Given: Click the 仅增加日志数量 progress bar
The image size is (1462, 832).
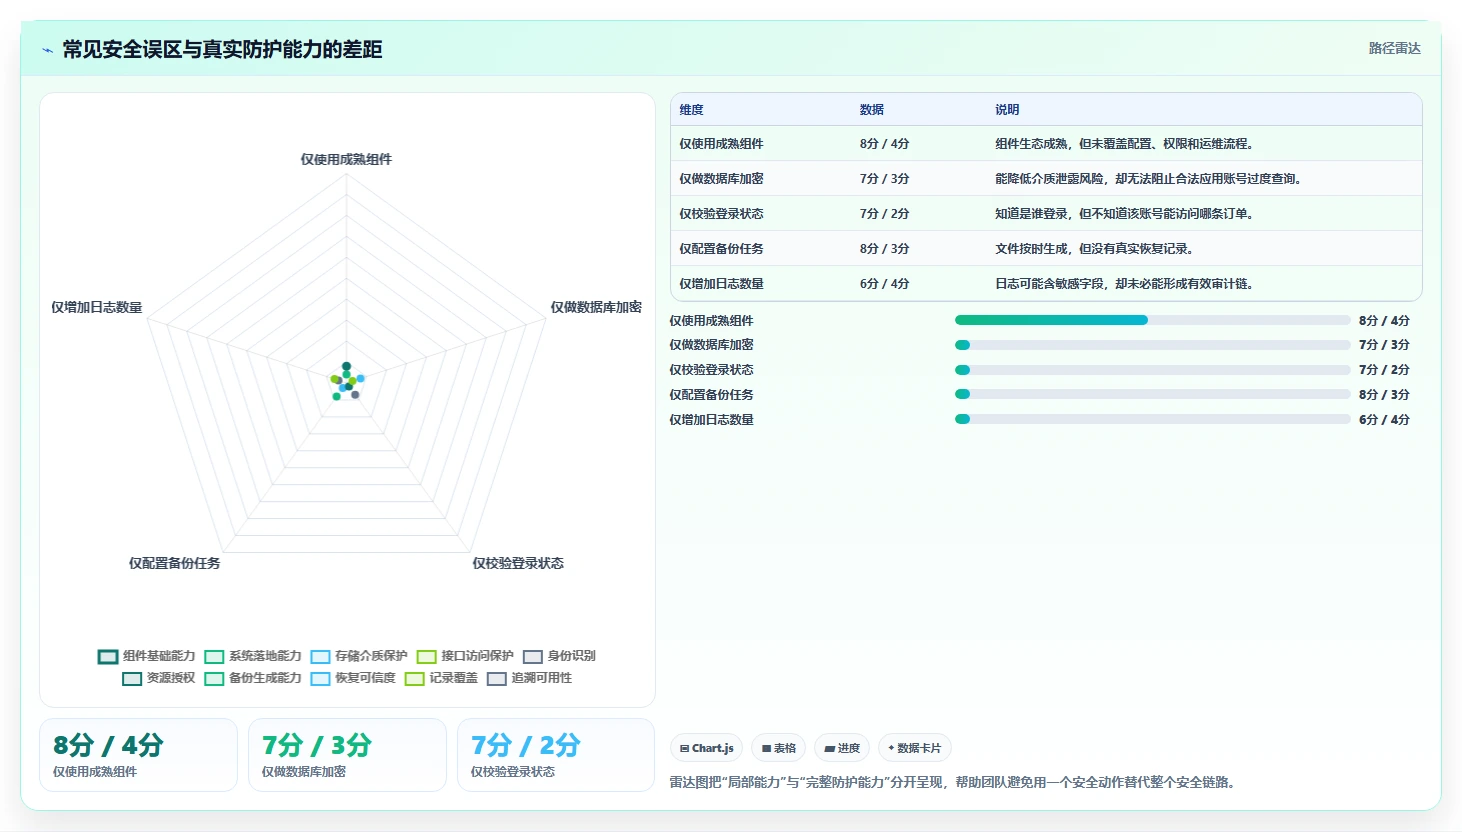Looking at the screenshot, I should coord(1152,419).
